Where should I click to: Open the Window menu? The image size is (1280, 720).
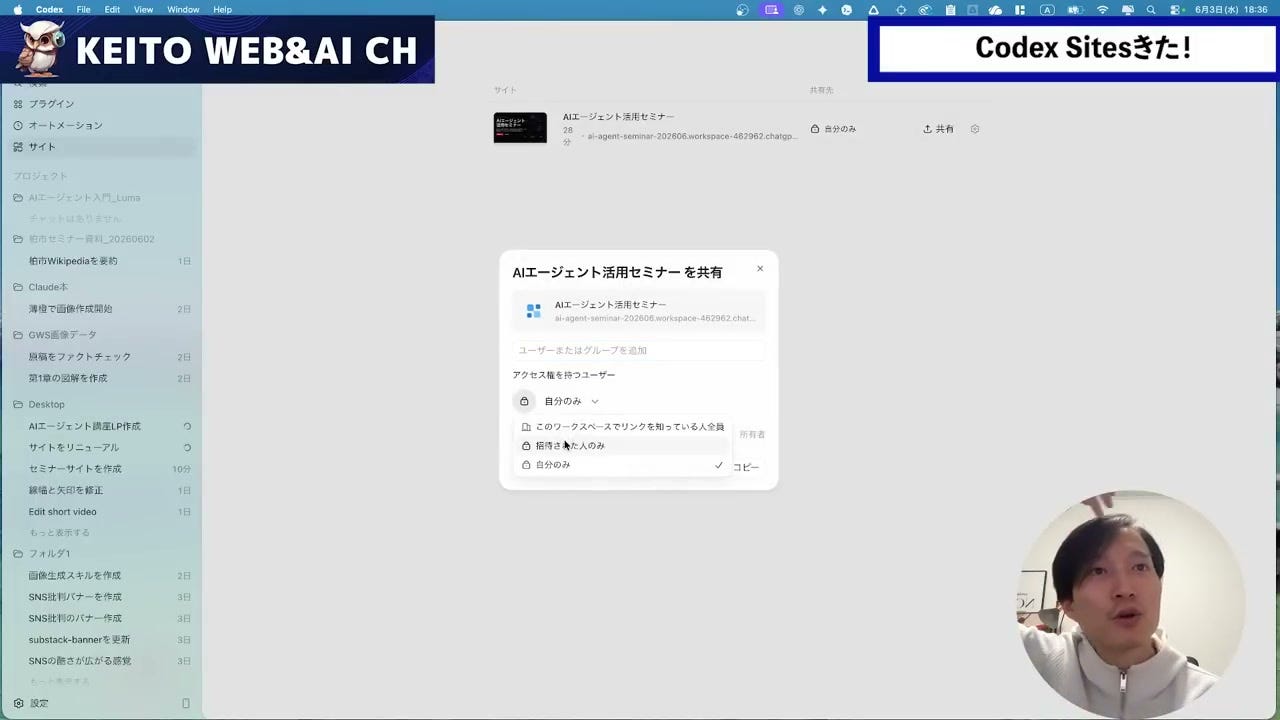click(x=183, y=9)
